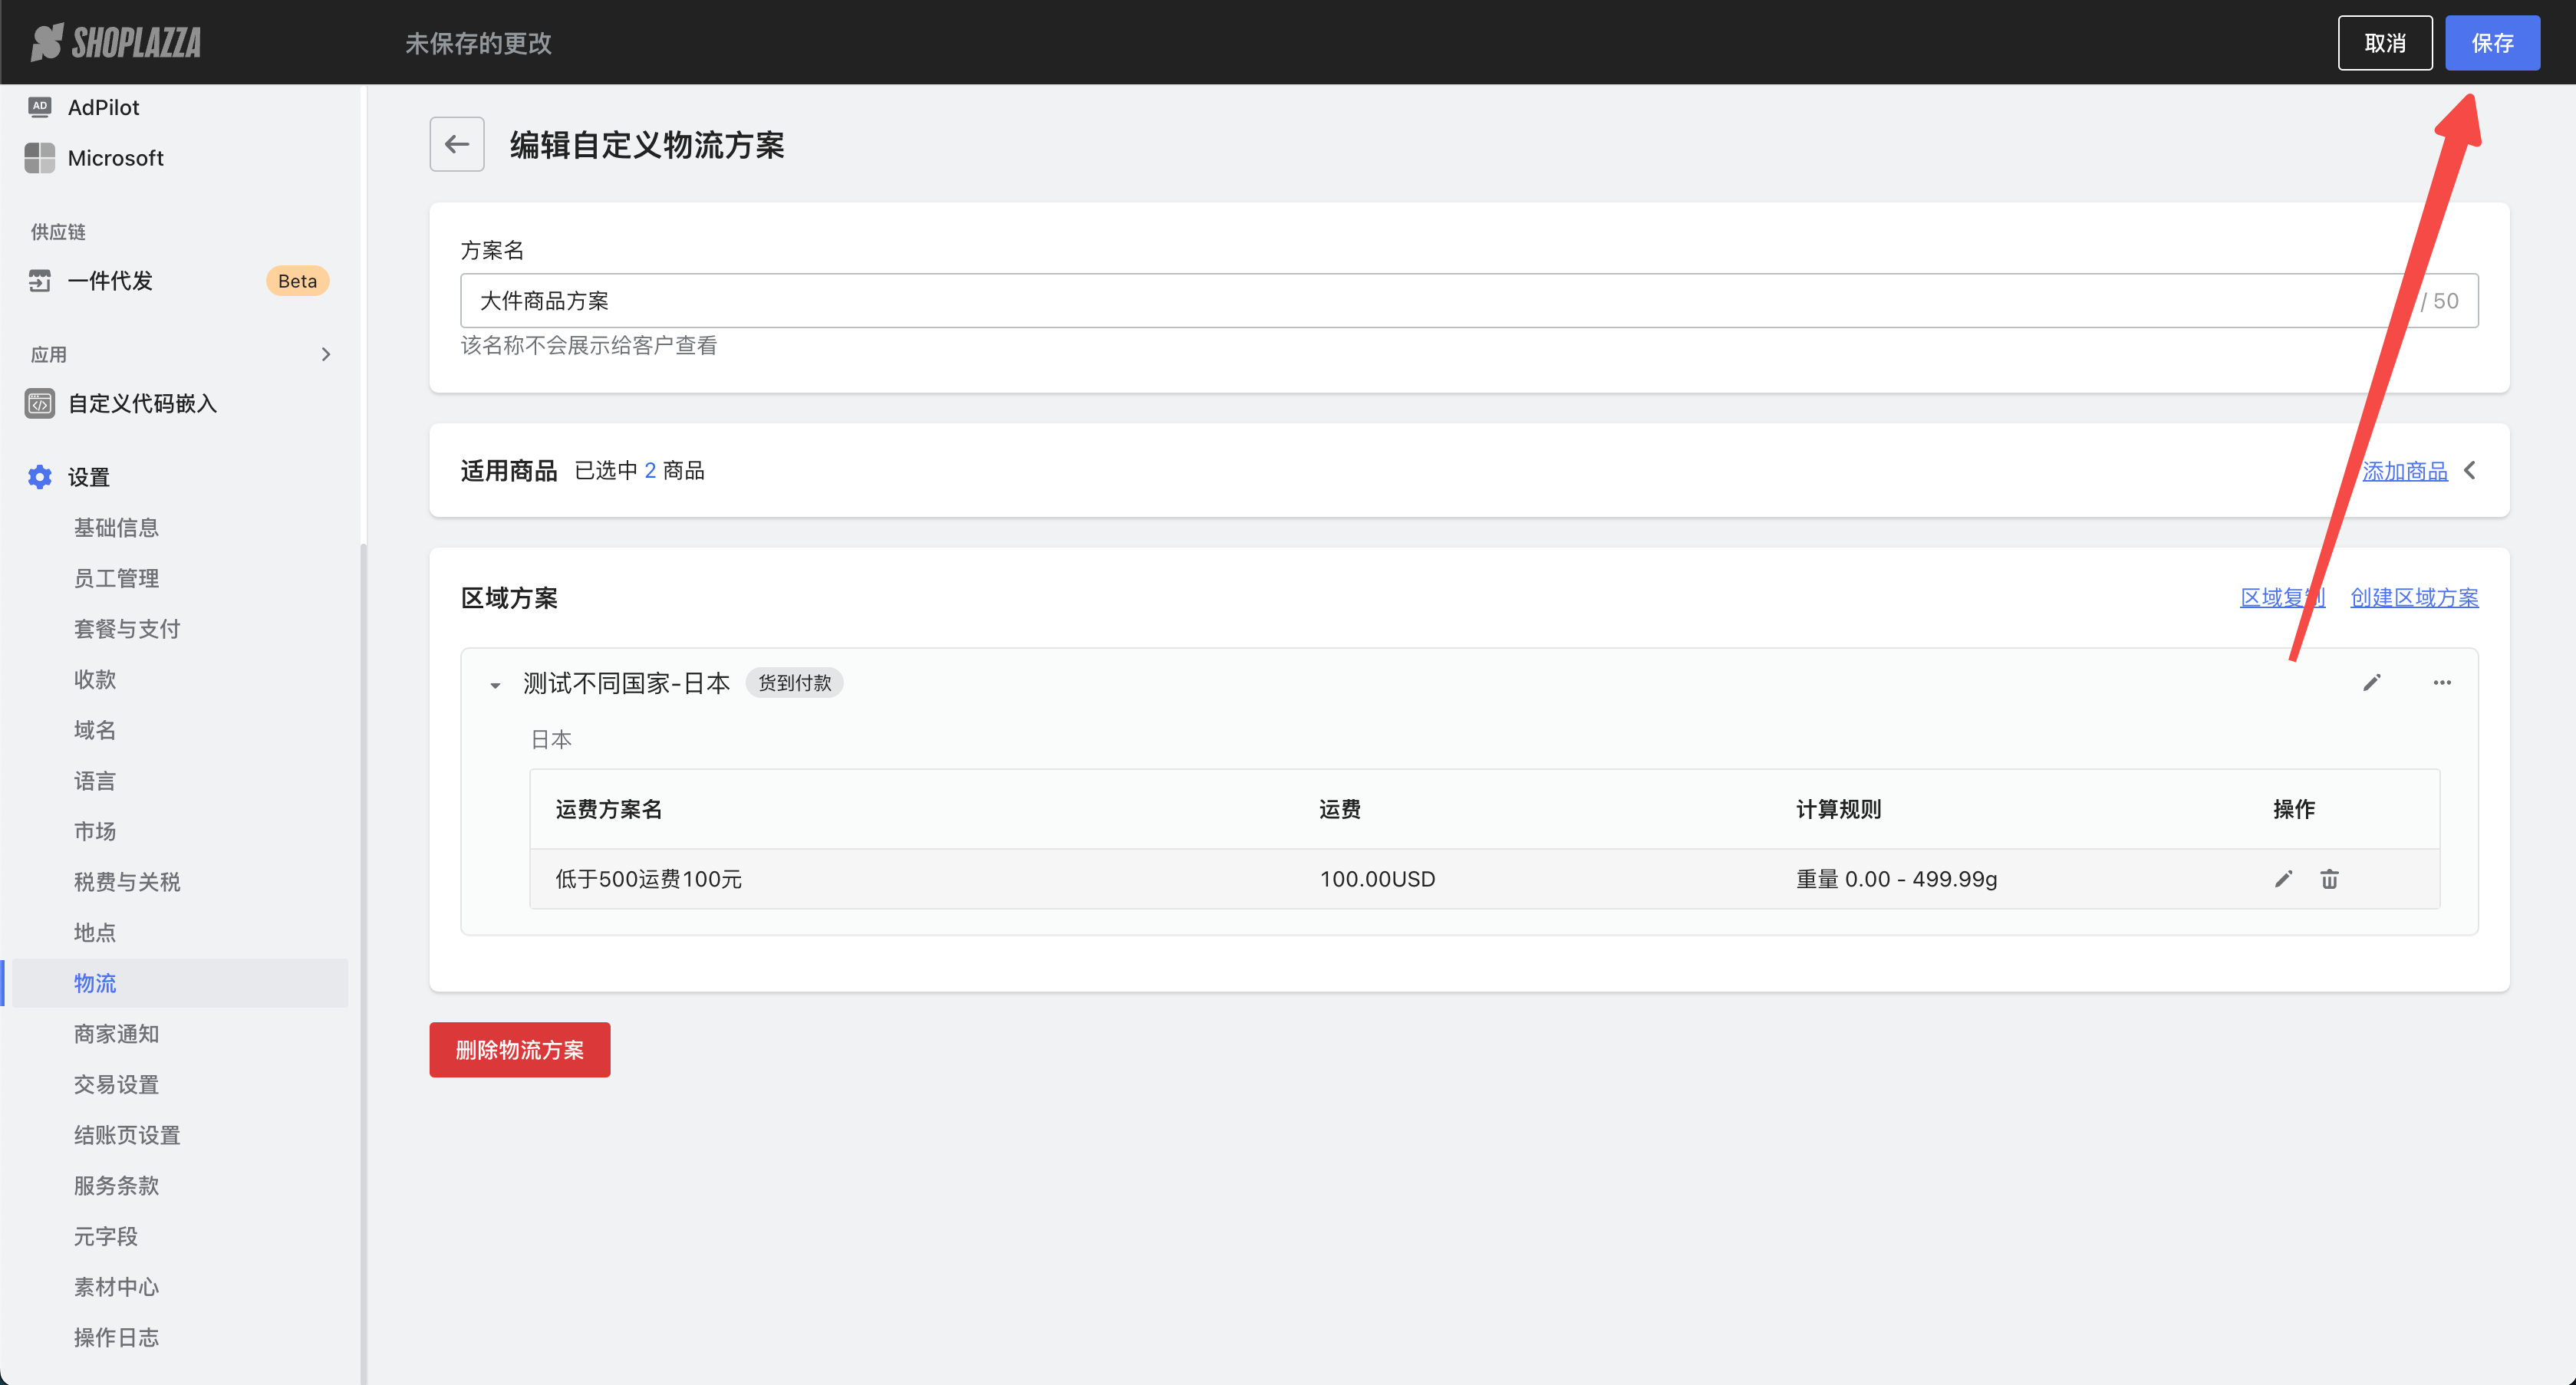The width and height of the screenshot is (2576, 1385).
Task: Click the 未保存的更改 notice text
Action: pos(478,43)
